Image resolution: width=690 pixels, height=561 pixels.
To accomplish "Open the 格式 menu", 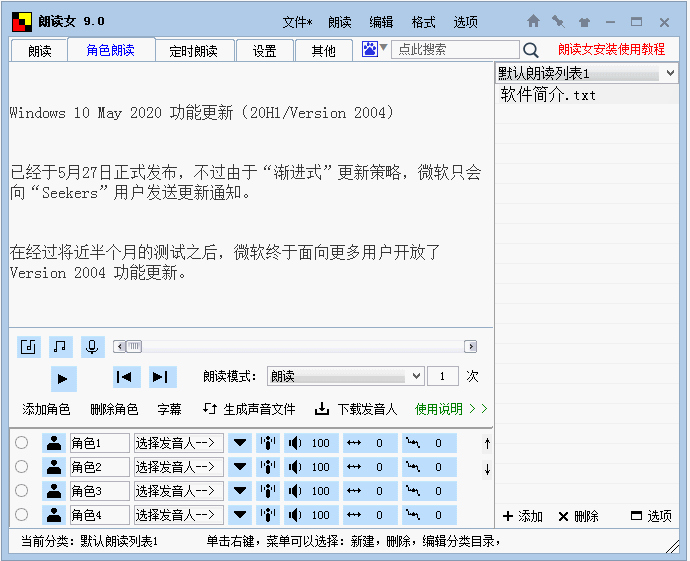I will tap(423, 22).
